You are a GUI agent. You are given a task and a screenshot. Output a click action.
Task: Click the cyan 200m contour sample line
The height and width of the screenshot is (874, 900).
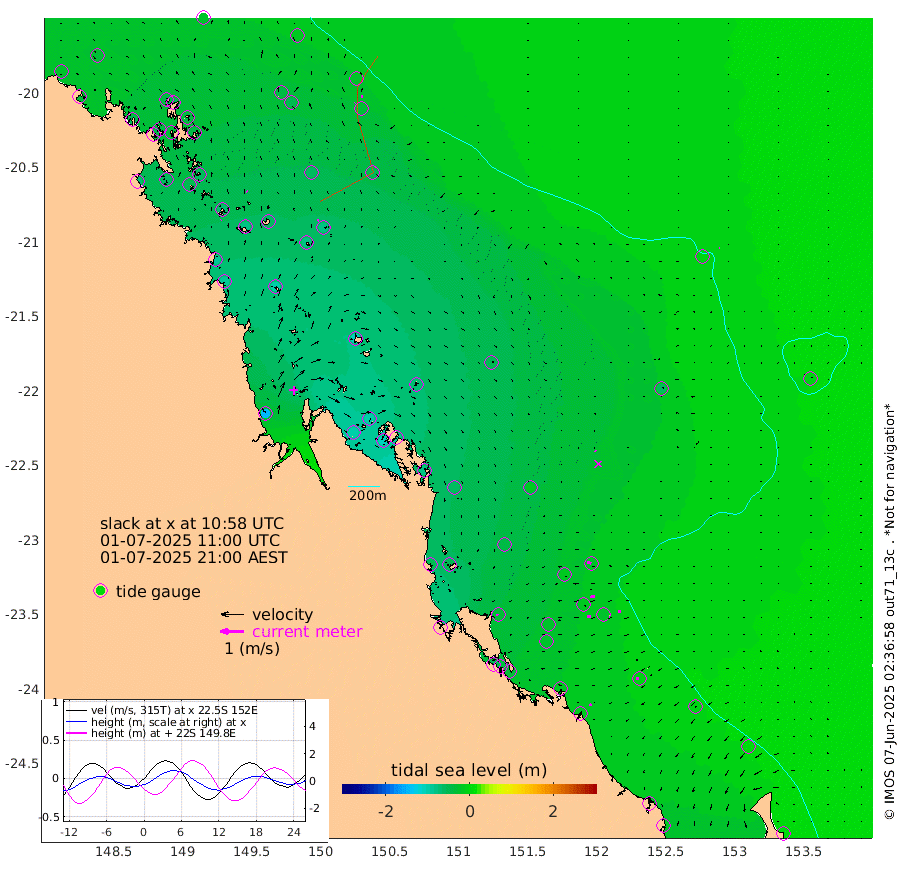(364, 487)
